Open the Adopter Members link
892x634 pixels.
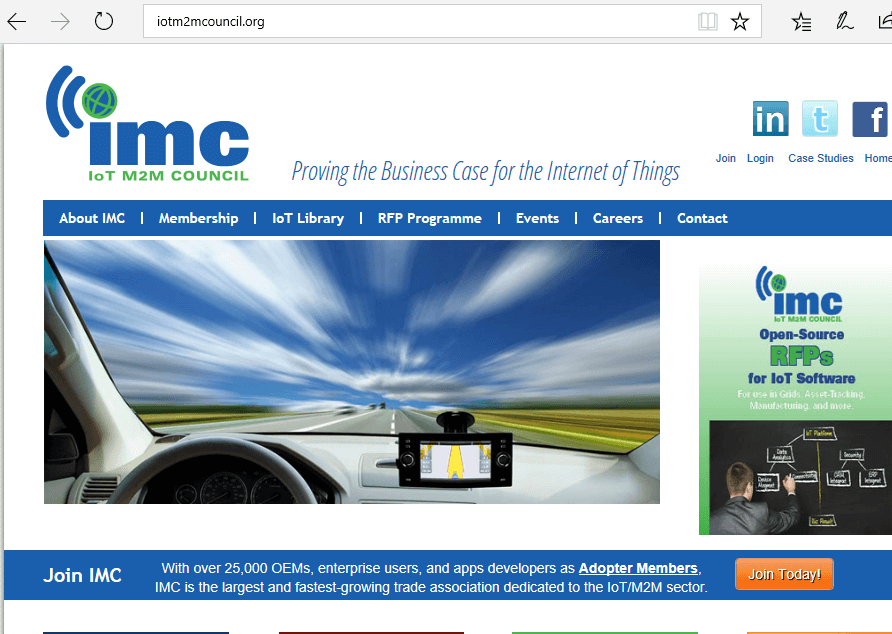(638, 568)
